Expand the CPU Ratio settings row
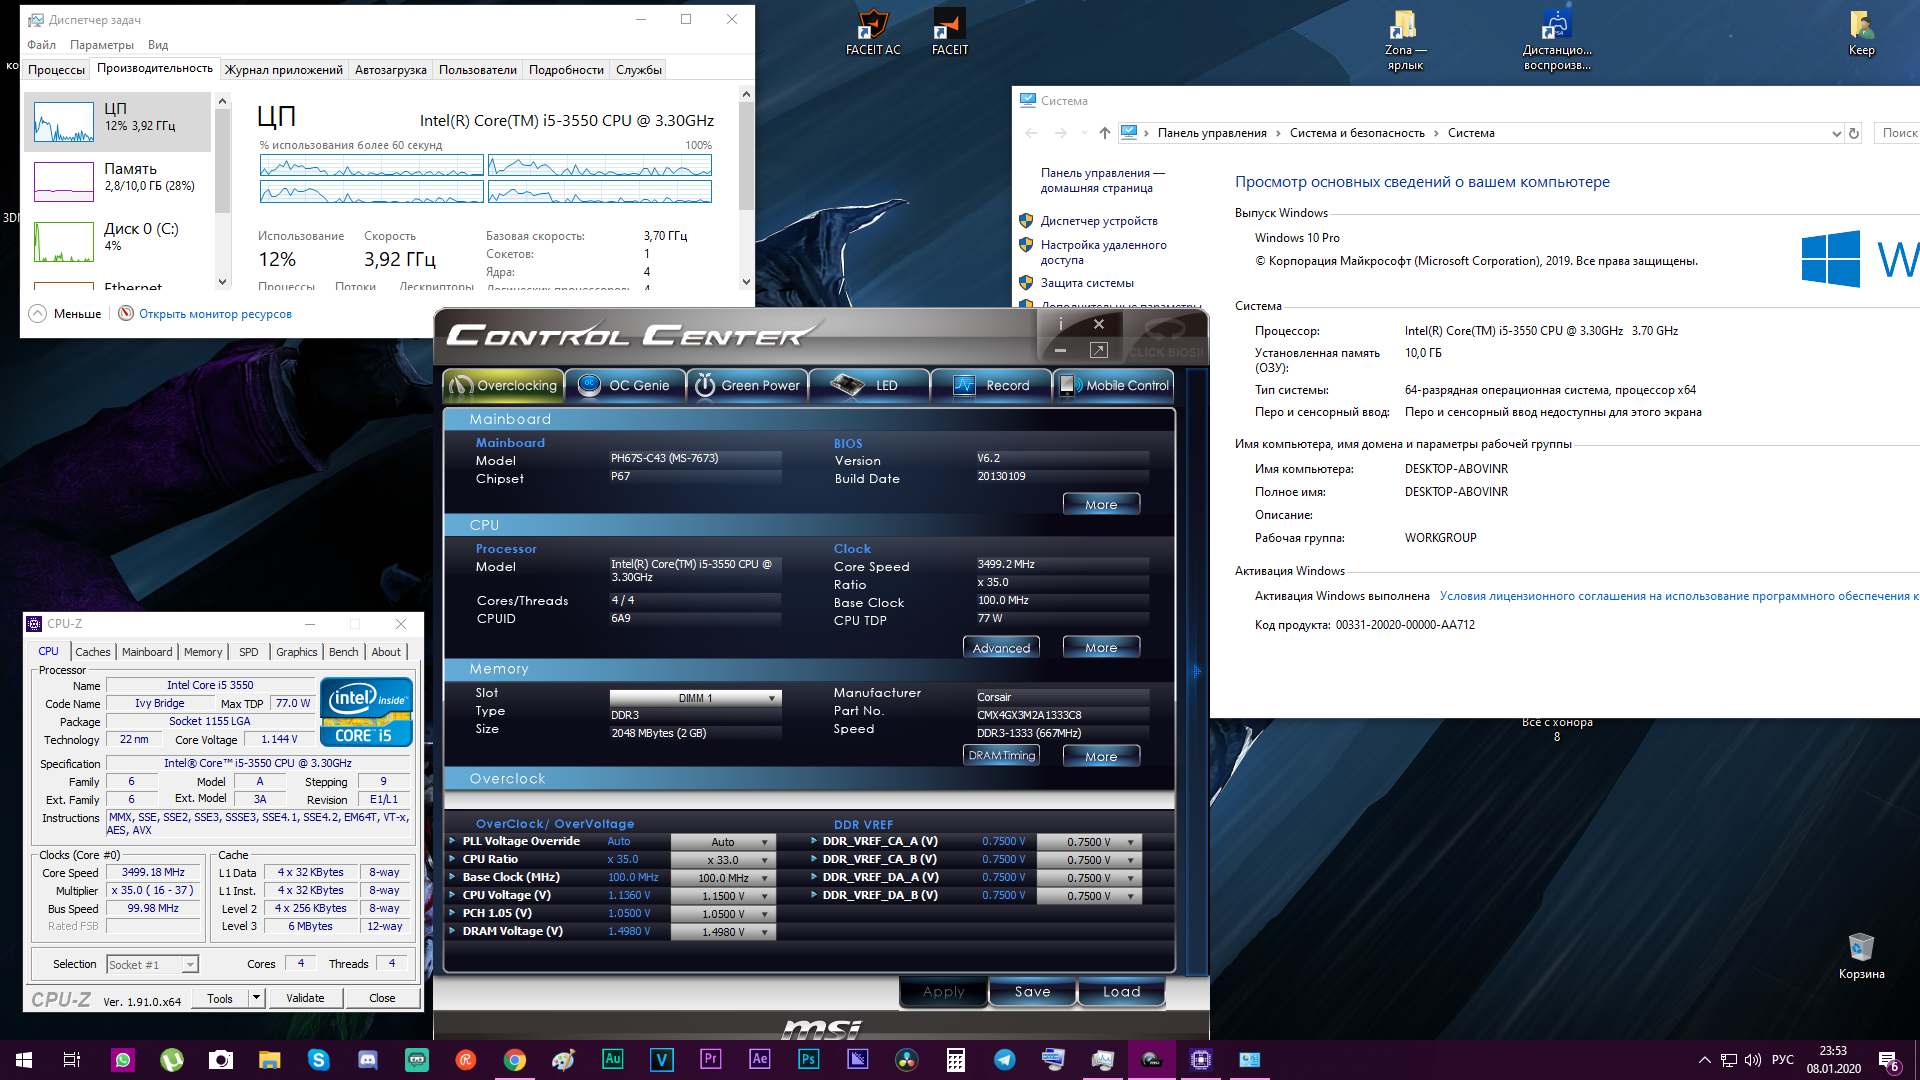Viewport: 1920px width, 1080px height. tap(453, 859)
